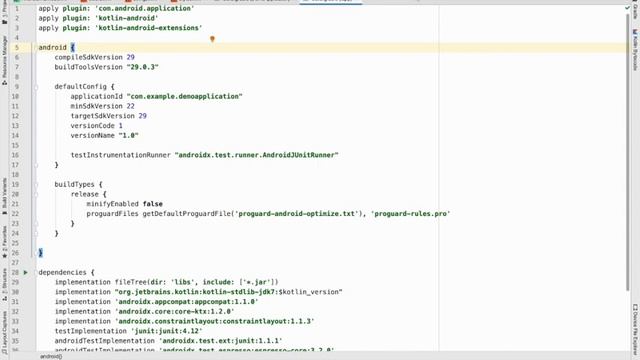Collapse the dependencies block fold marker
This screenshot has height=360, width=640.
(x=36, y=272)
